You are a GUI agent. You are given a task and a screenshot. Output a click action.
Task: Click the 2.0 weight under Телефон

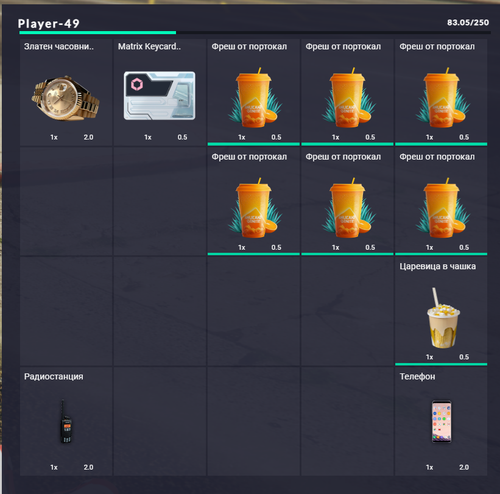[464, 467]
